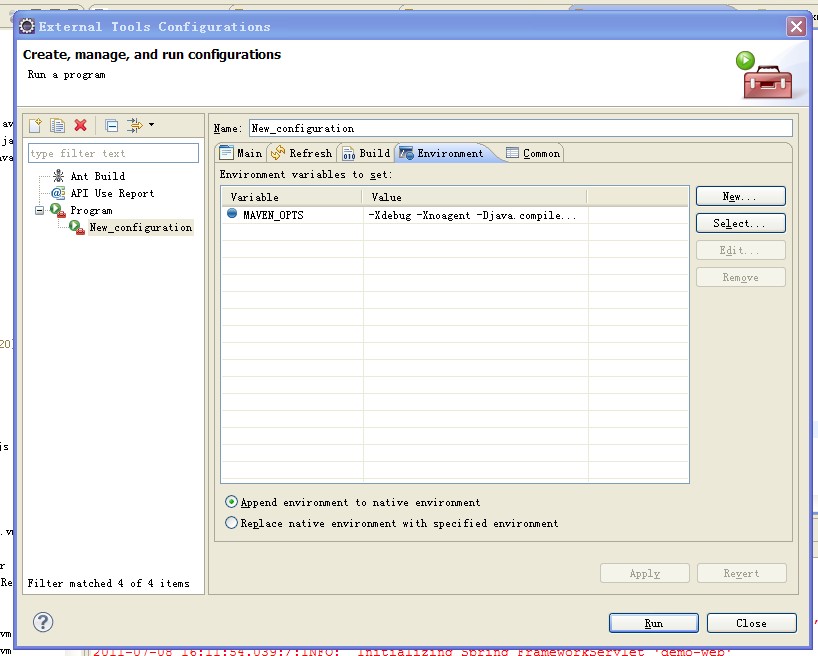This screenshot has width=818, height=656.
Task: Select the Ant Build tree item
Action: [96, 176]
